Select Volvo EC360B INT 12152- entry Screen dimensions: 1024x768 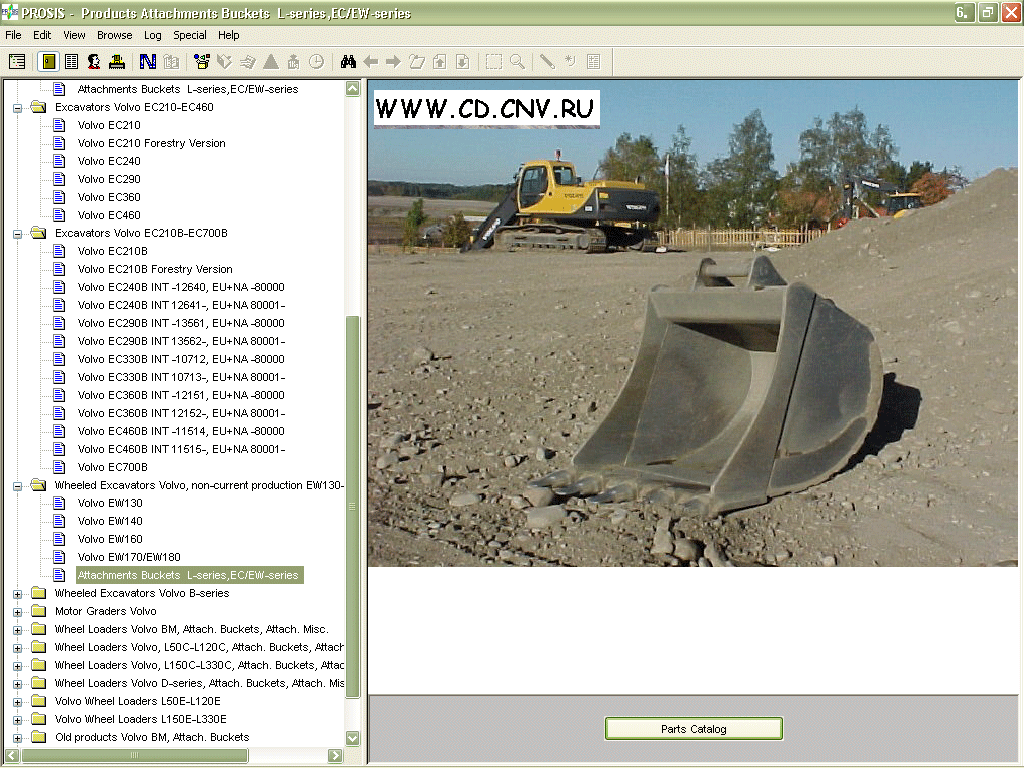point(181,413)
